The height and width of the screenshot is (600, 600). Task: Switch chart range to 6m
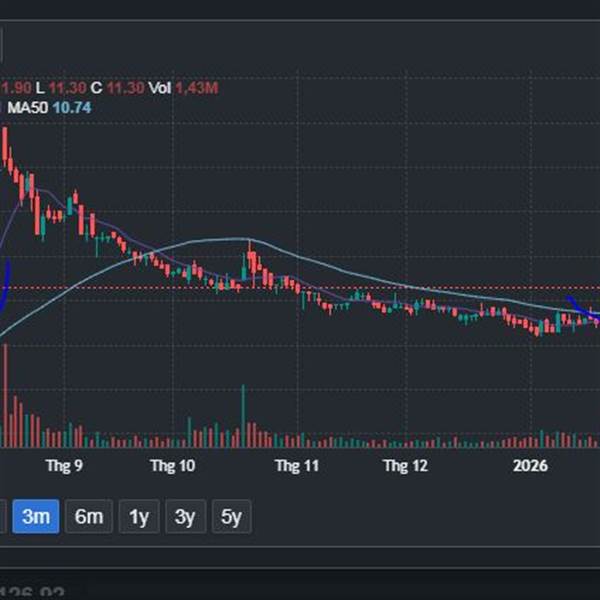88,517
